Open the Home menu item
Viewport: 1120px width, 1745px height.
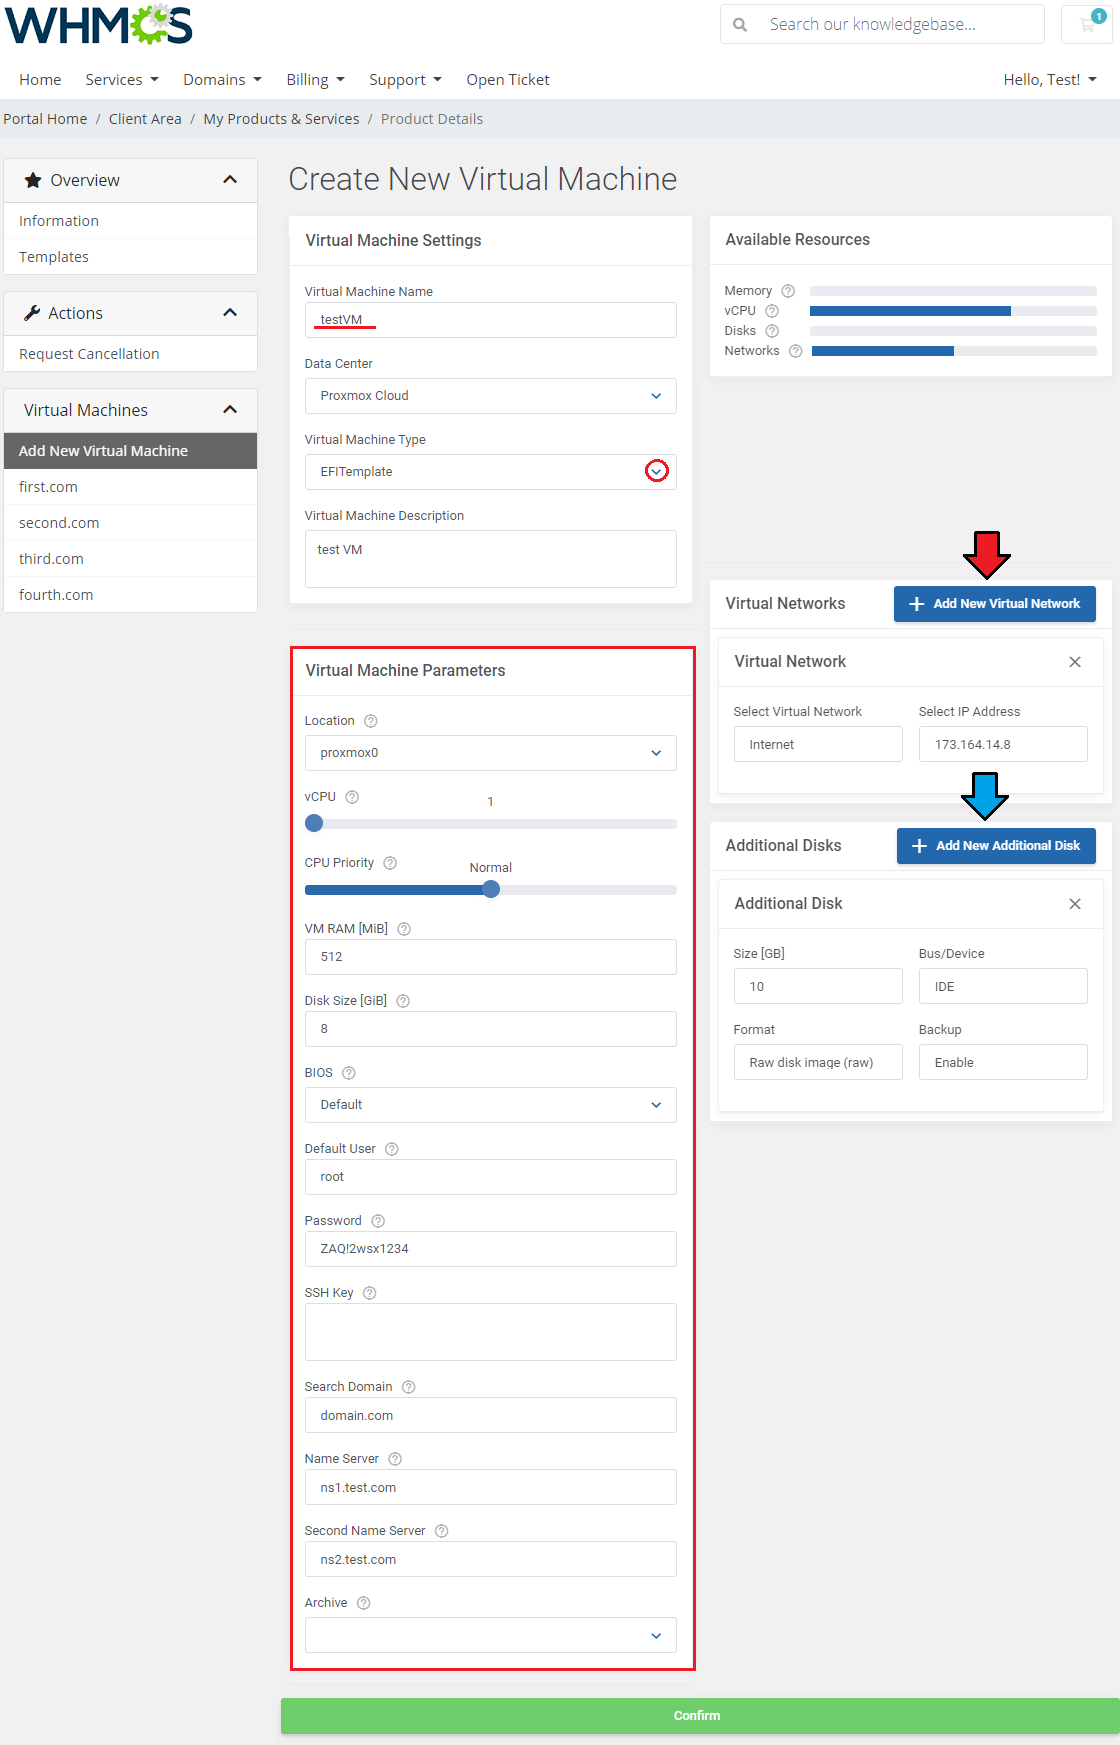40,80
